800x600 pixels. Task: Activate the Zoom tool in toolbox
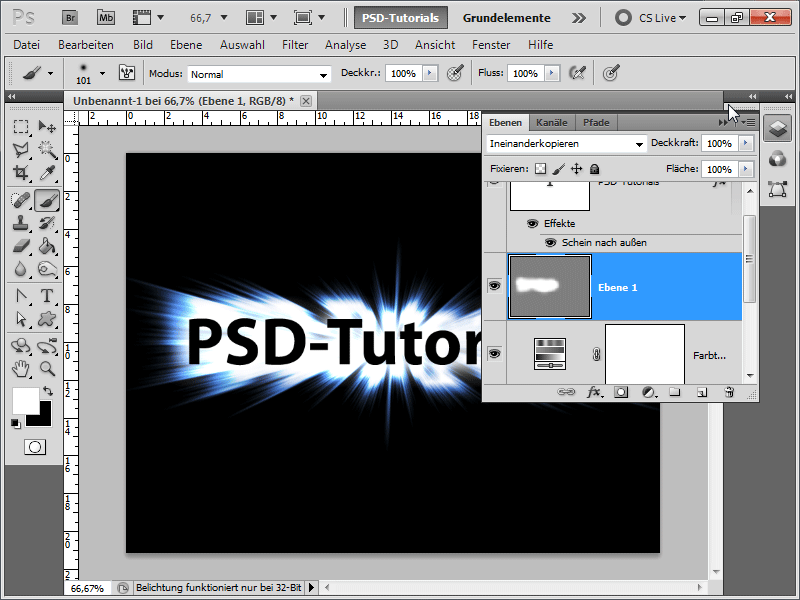pos(46,368)
